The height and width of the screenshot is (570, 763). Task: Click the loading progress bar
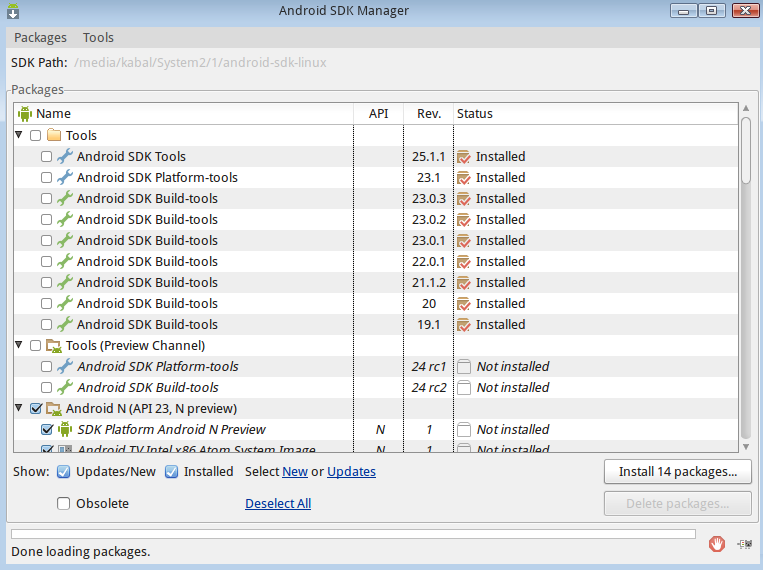pyautogui.click(x=353, y=534)
